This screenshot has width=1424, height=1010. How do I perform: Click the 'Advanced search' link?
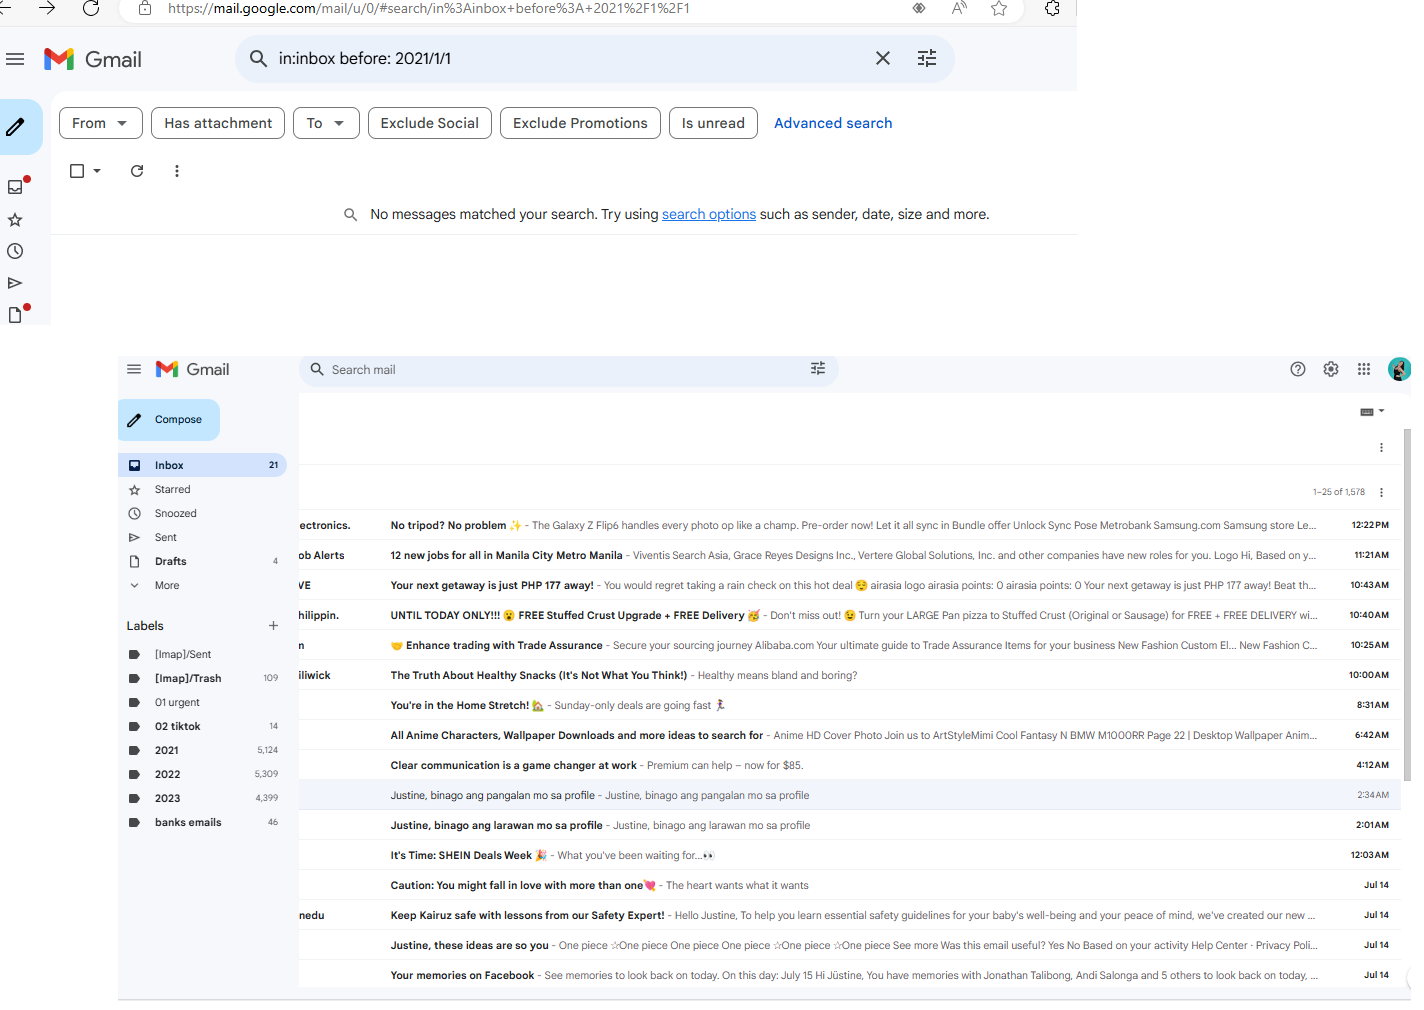click(x=833, y=123)
